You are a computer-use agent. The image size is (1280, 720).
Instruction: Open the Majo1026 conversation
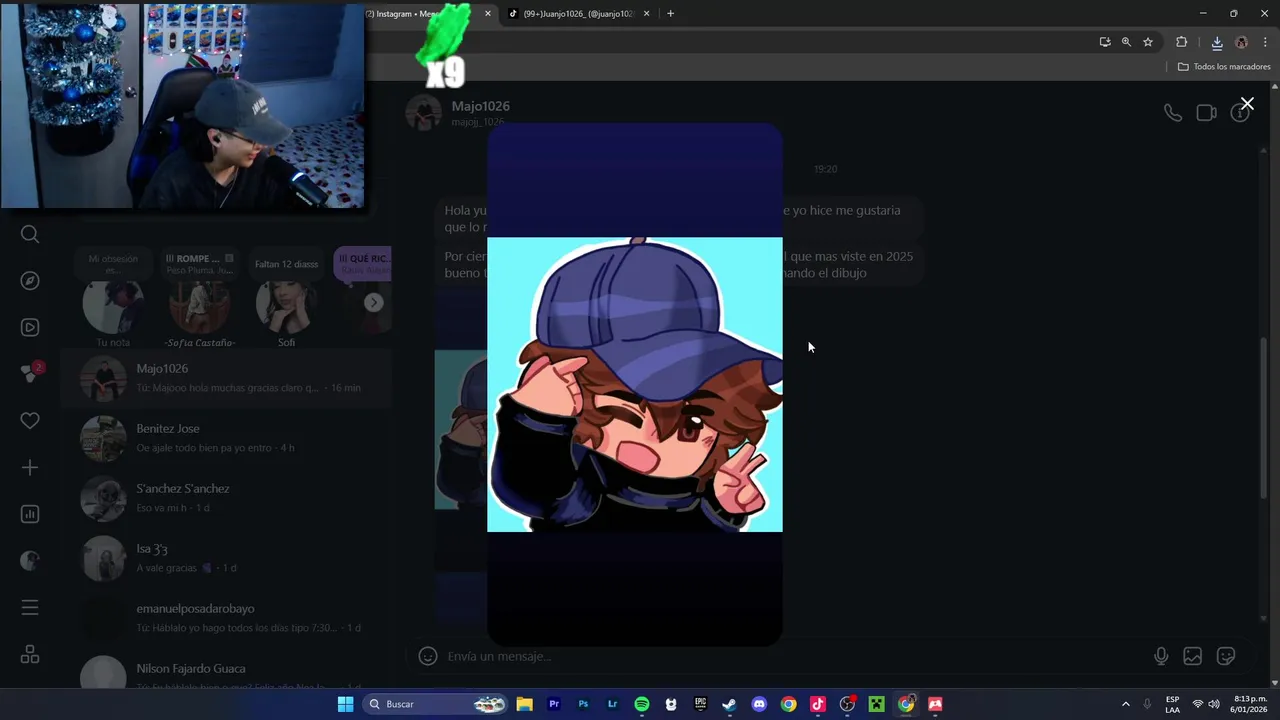click(225, 378)
